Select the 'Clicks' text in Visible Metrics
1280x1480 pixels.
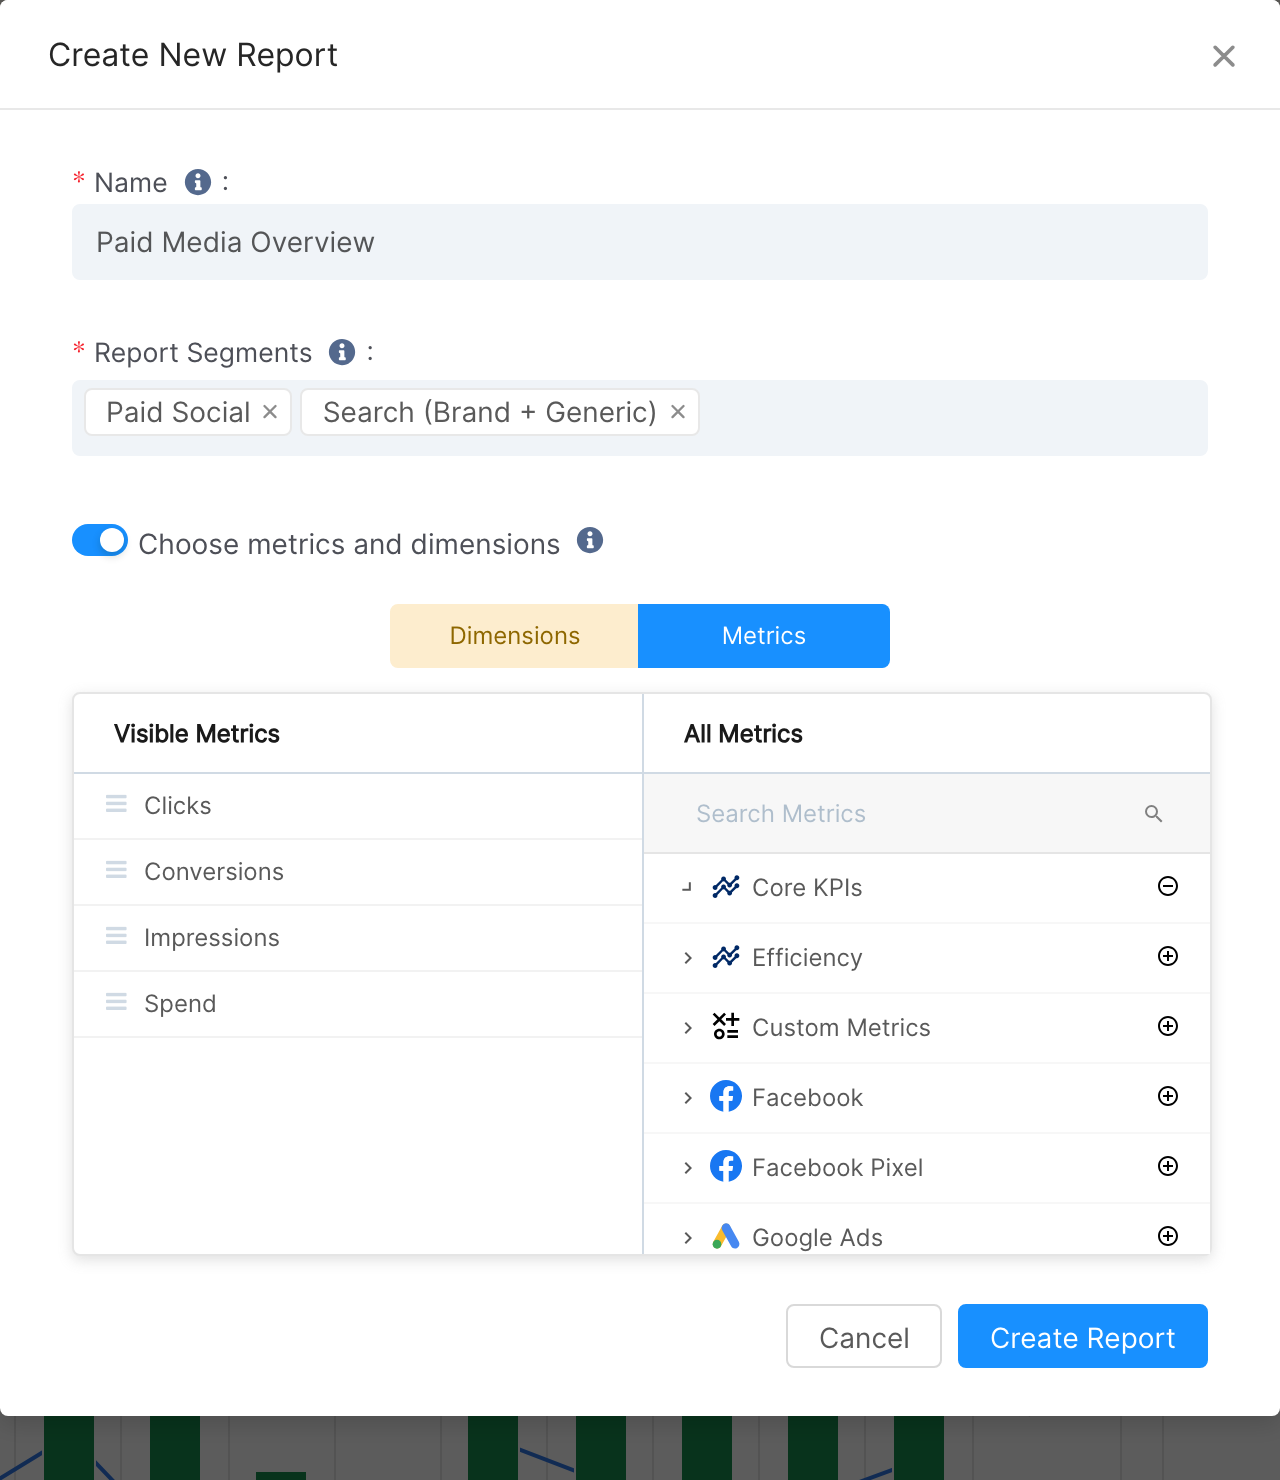(178, 806)
